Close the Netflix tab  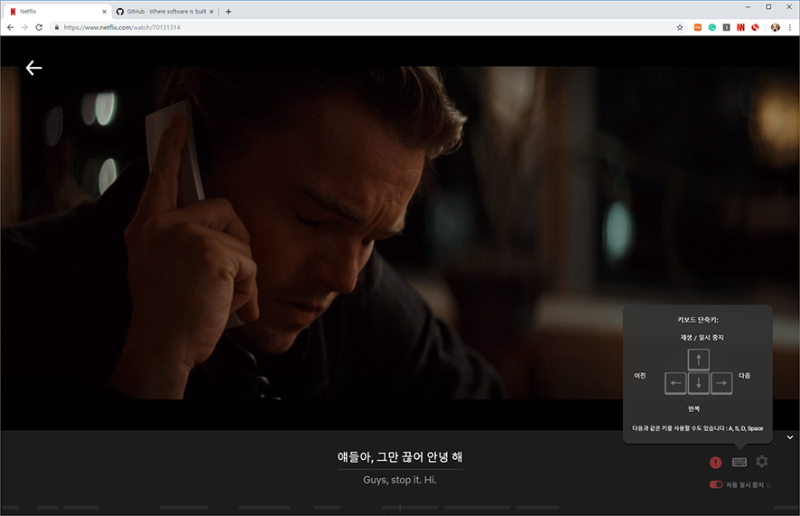pyautogui.click(x=104, y=11)
